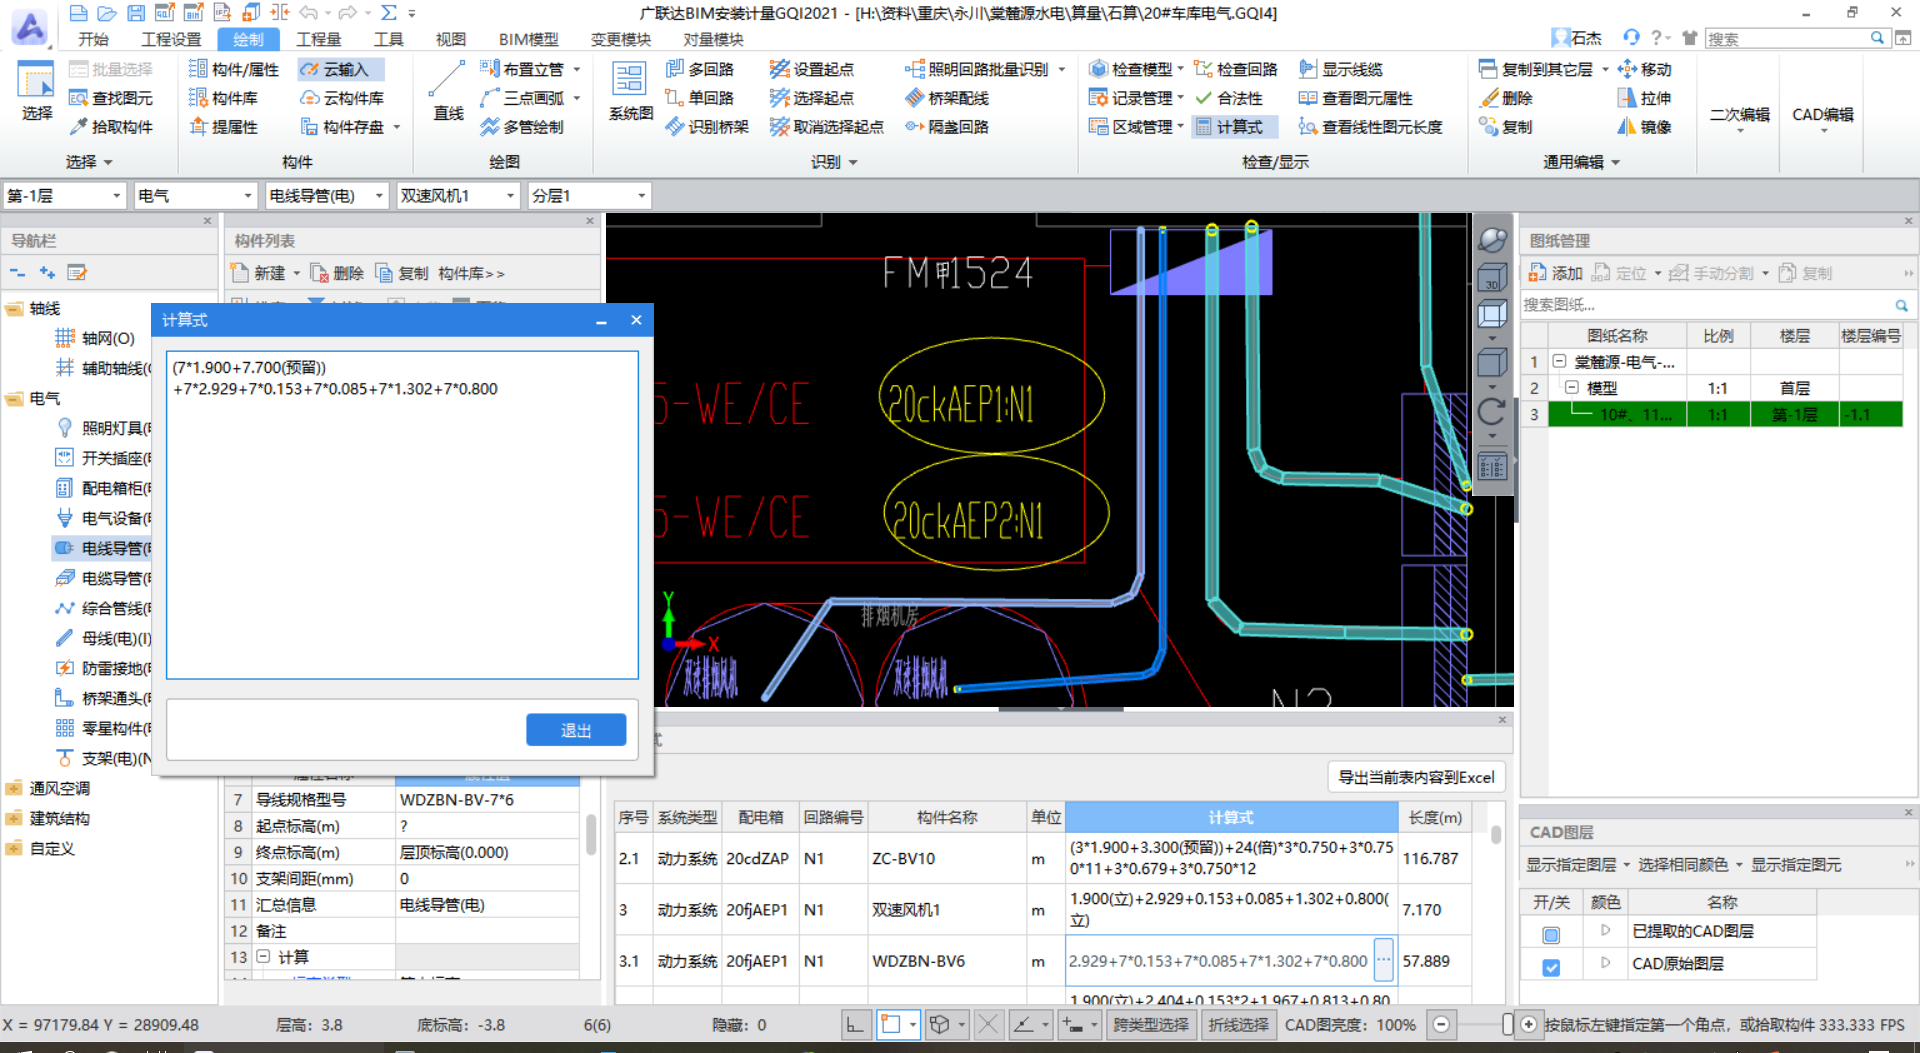This screenshot has width=1920, height=1053.
Task: Collapse the 模型 row in drawing list
Action: pyautogui.click(x=1571, y=387)
